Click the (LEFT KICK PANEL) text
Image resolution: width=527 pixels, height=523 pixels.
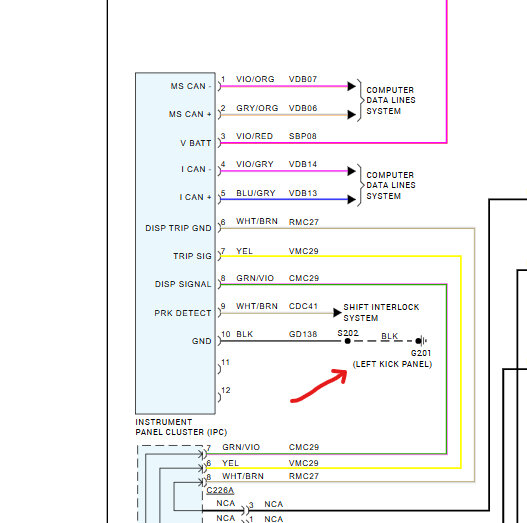pos(392,364)
